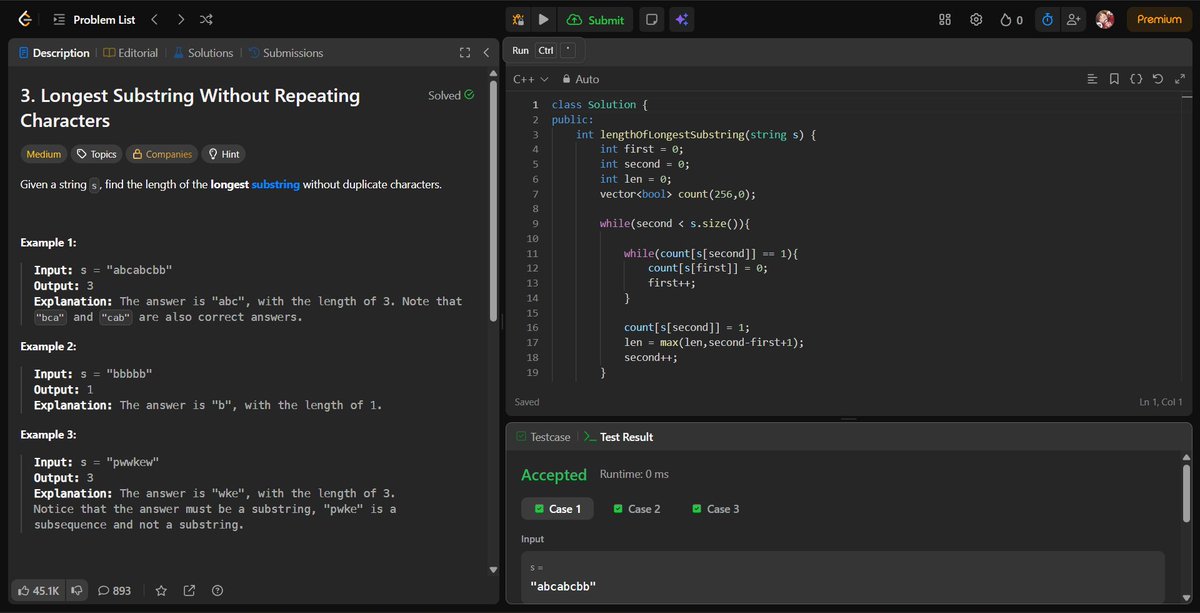This screenshot has height=613, width=1200.
Task: Go to next problem arrow
Action: click(x=180, y=19)
